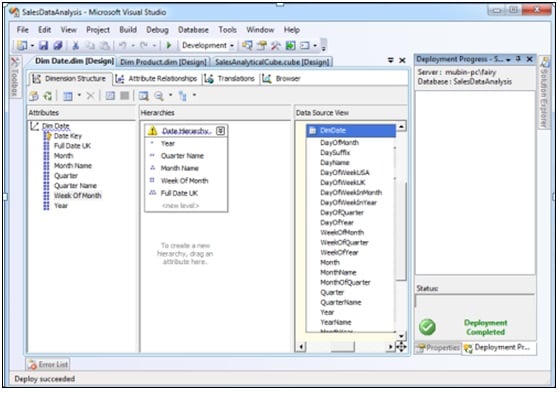Open the Translations tab

tap(230, 78)
